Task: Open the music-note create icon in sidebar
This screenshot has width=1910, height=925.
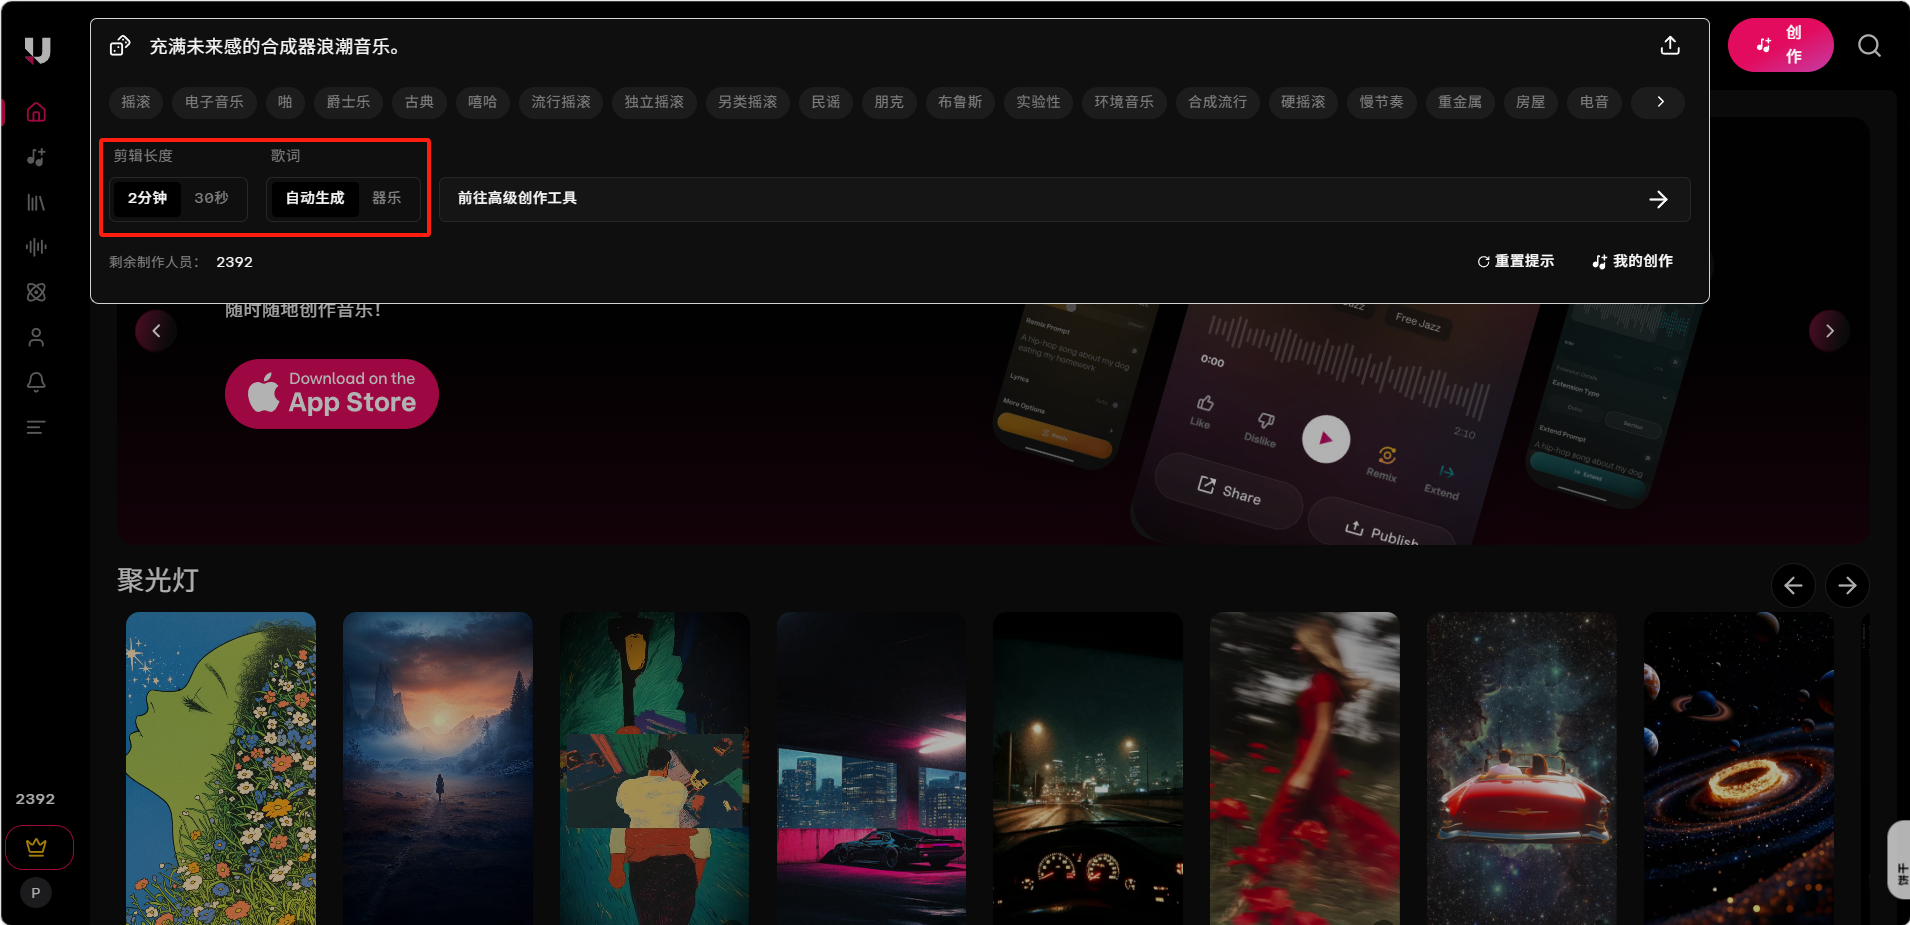Action: 36,157
